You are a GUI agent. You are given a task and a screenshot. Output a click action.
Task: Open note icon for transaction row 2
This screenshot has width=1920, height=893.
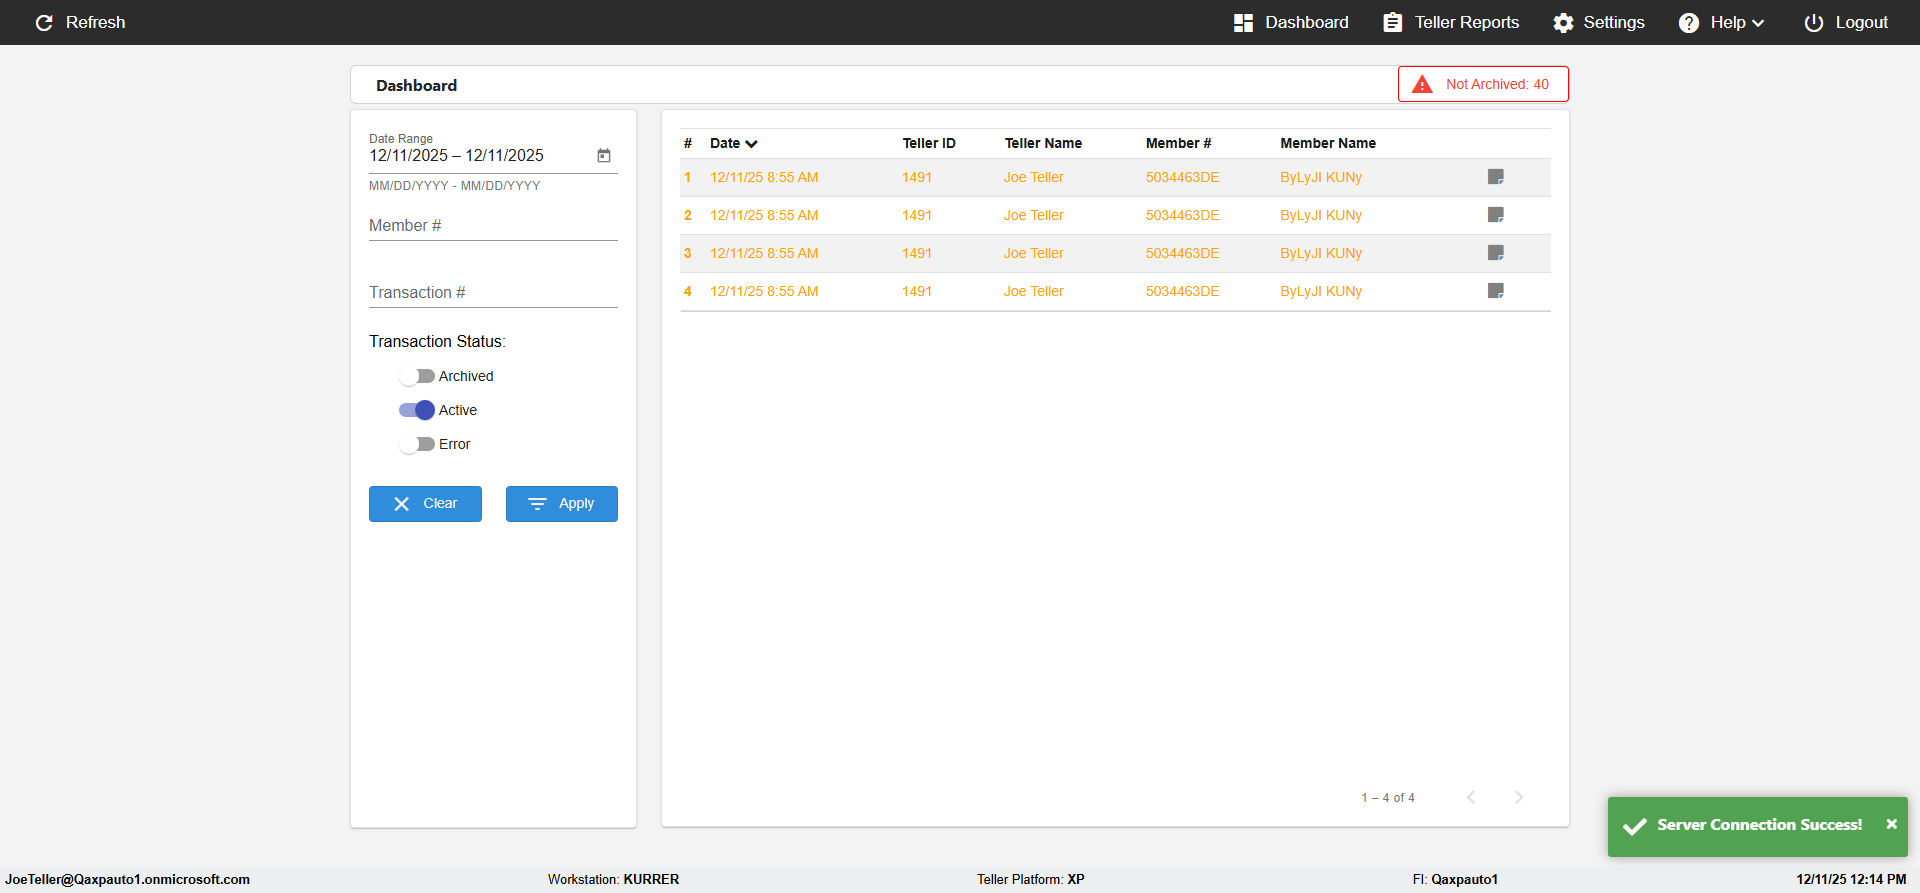(1496, 215)
